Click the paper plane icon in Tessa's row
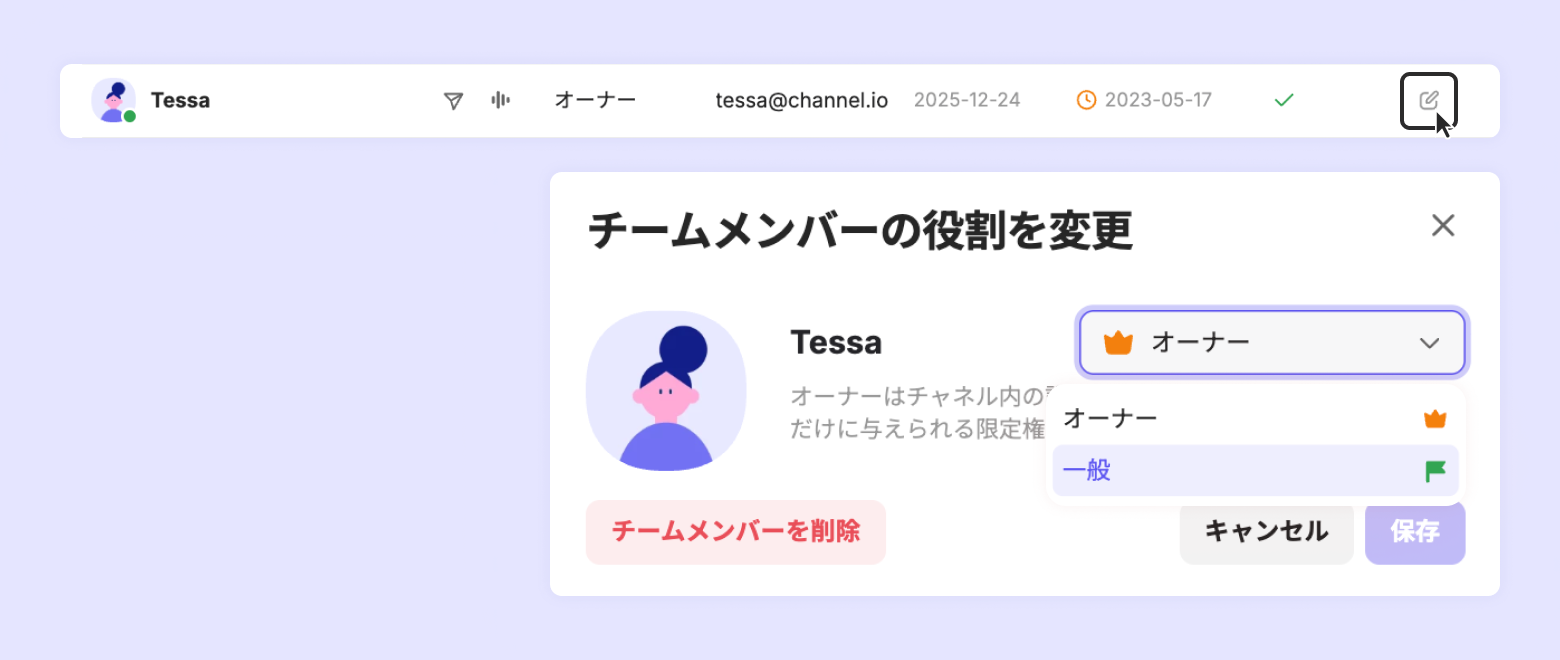The width and height of the screenshot is (1560, 660). (453, 101)
